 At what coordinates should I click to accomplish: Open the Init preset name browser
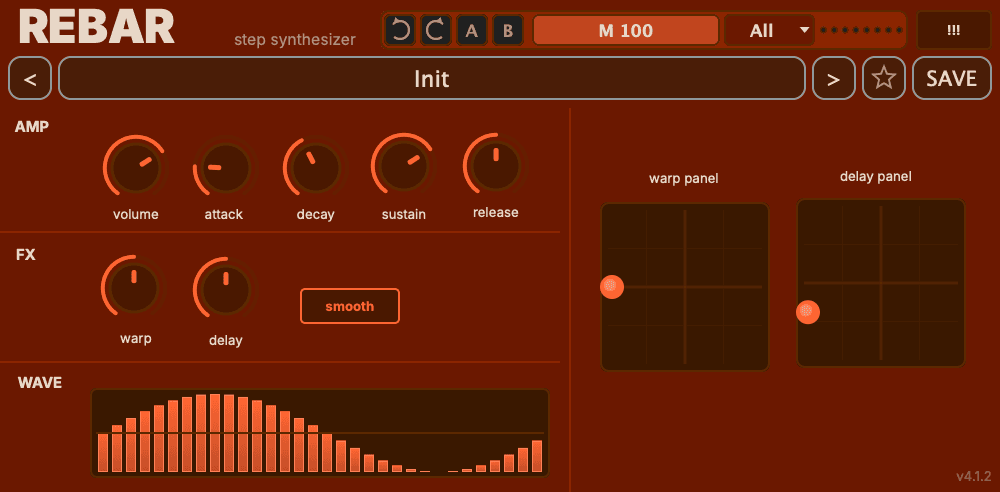click(432, 78)
